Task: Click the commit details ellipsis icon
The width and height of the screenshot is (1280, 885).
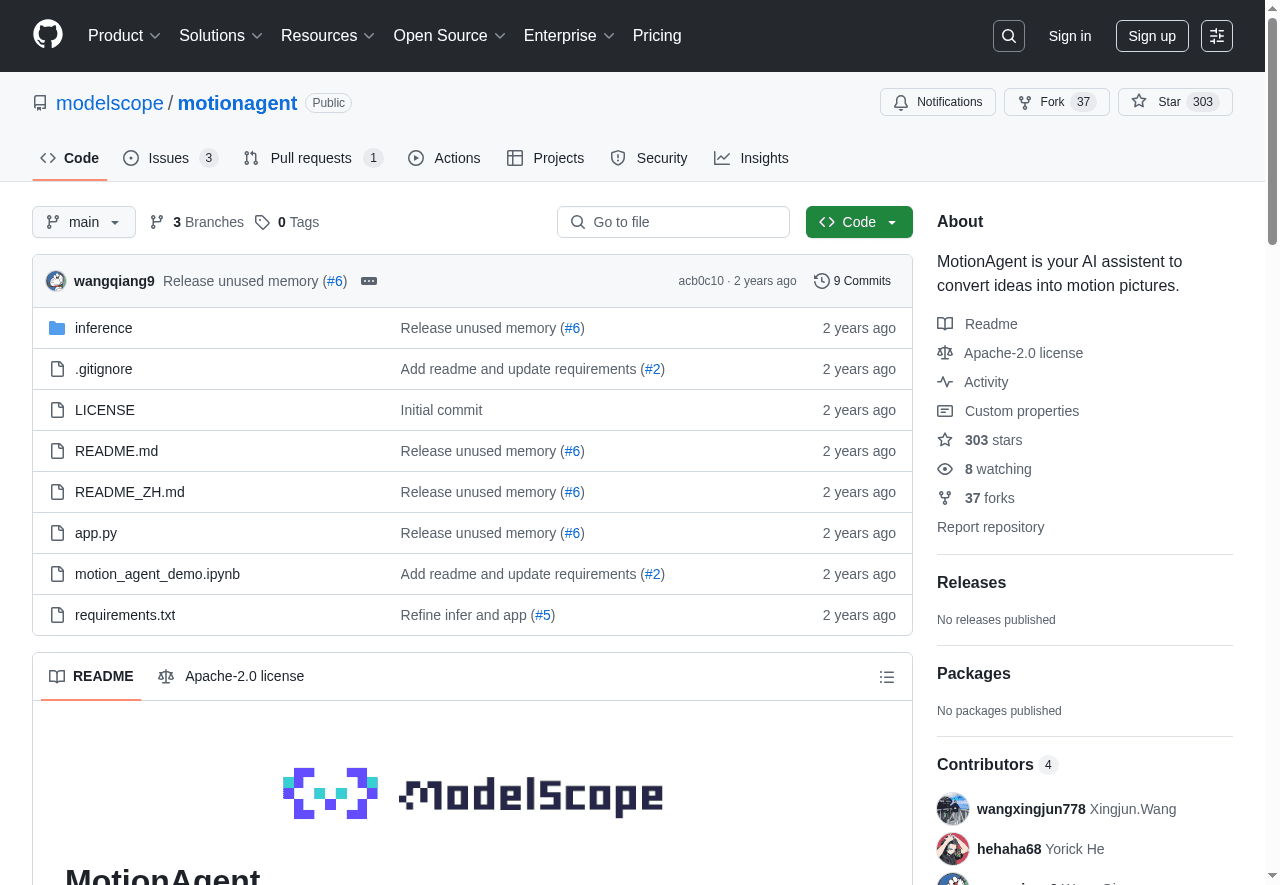Action: [x=369, y=281]
